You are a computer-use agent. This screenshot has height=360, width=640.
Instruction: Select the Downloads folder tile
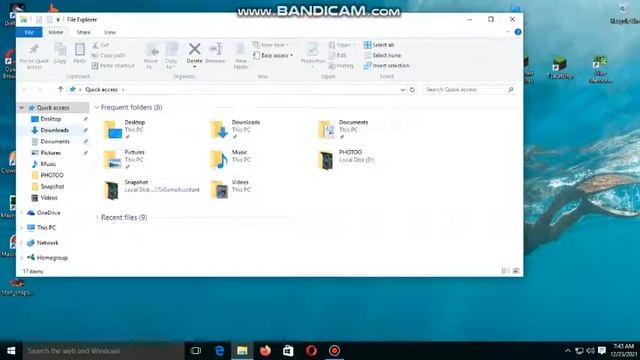click(235, 129)
